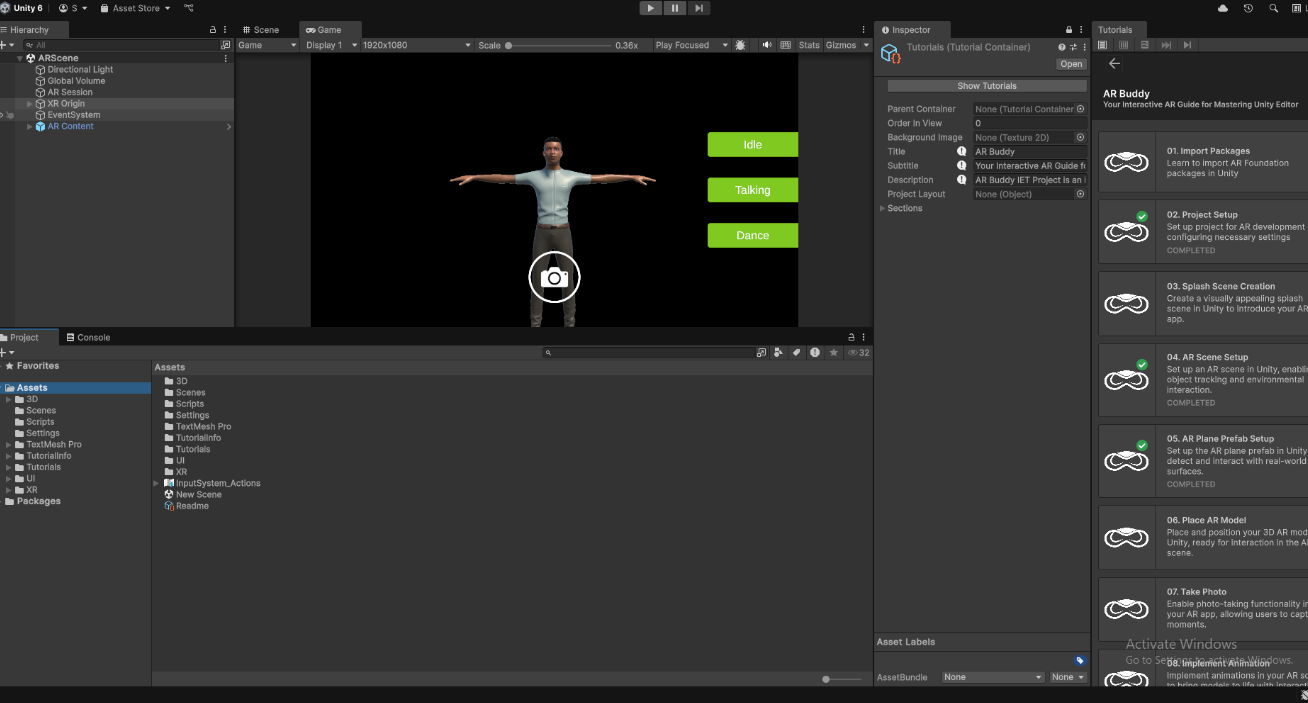The width and height of the screenshot is (1308, 703).
Task: Click fast-forward icon in Tutorials toolbar
Action: [1166, 45]
